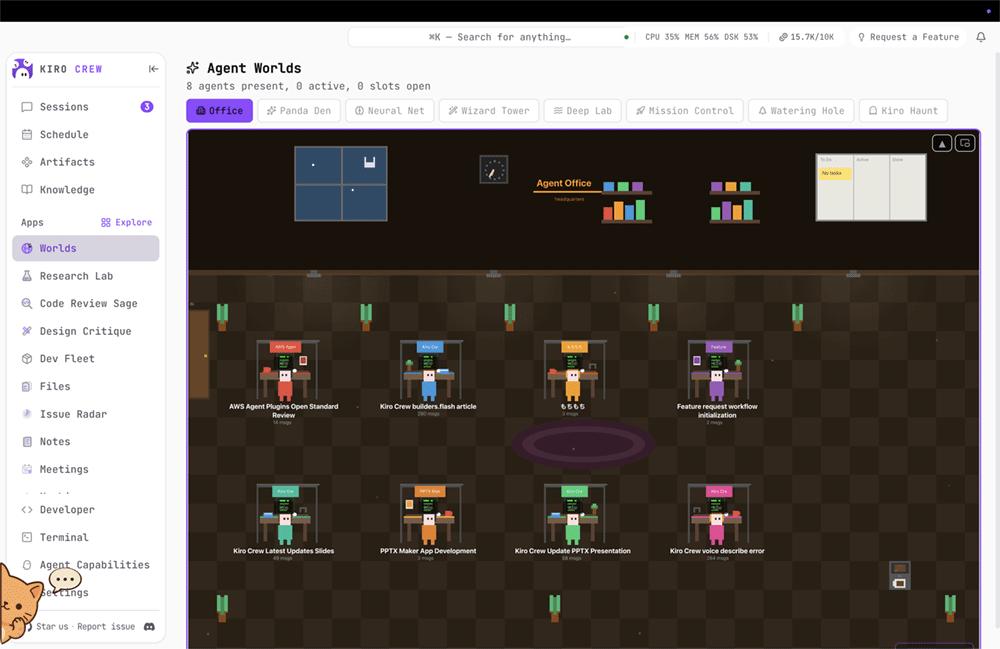Image resolution: width=1000 pixels, height=649 pixels.
Task: Click the Dev Fleet cube icon
Action: (27, 359)
